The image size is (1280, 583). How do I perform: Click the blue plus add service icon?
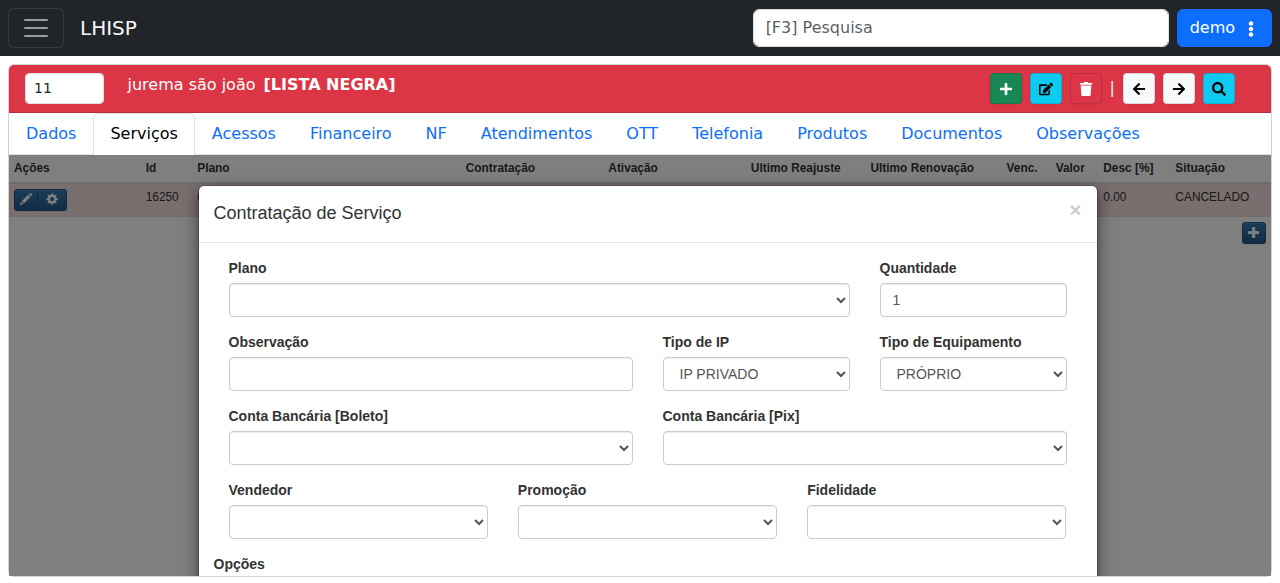coord(1254,233)
